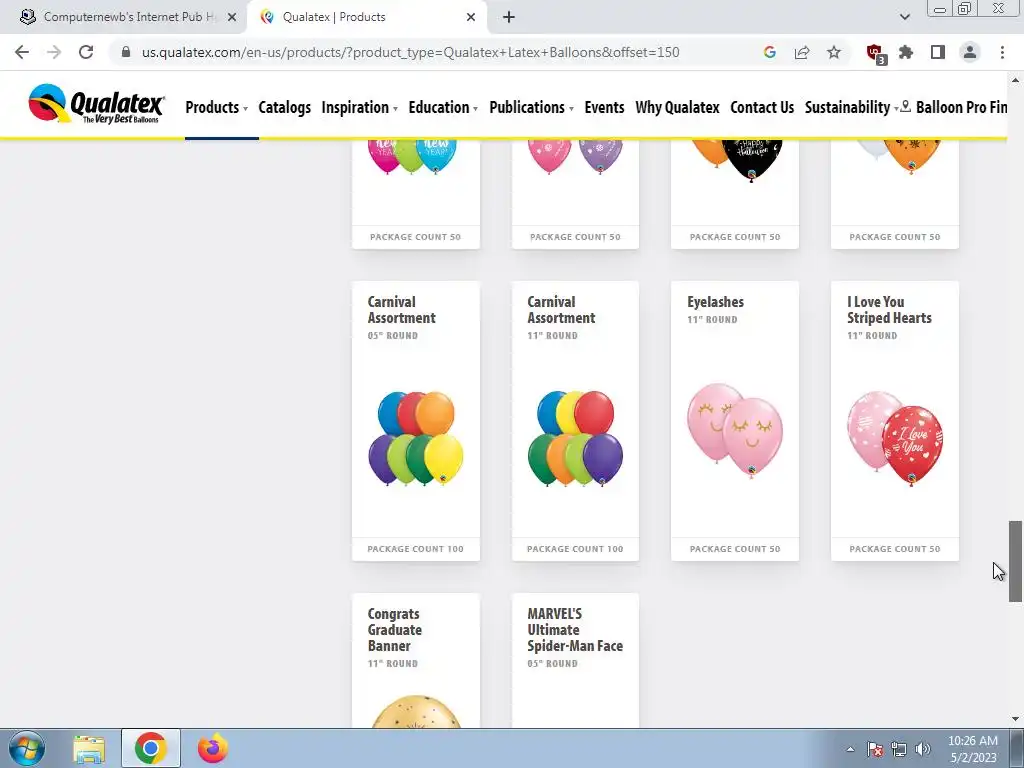Image resolution: width=1024 pixels, height=768 pixels.
Task: Open the Contact Us page
Action: point(762,107)
